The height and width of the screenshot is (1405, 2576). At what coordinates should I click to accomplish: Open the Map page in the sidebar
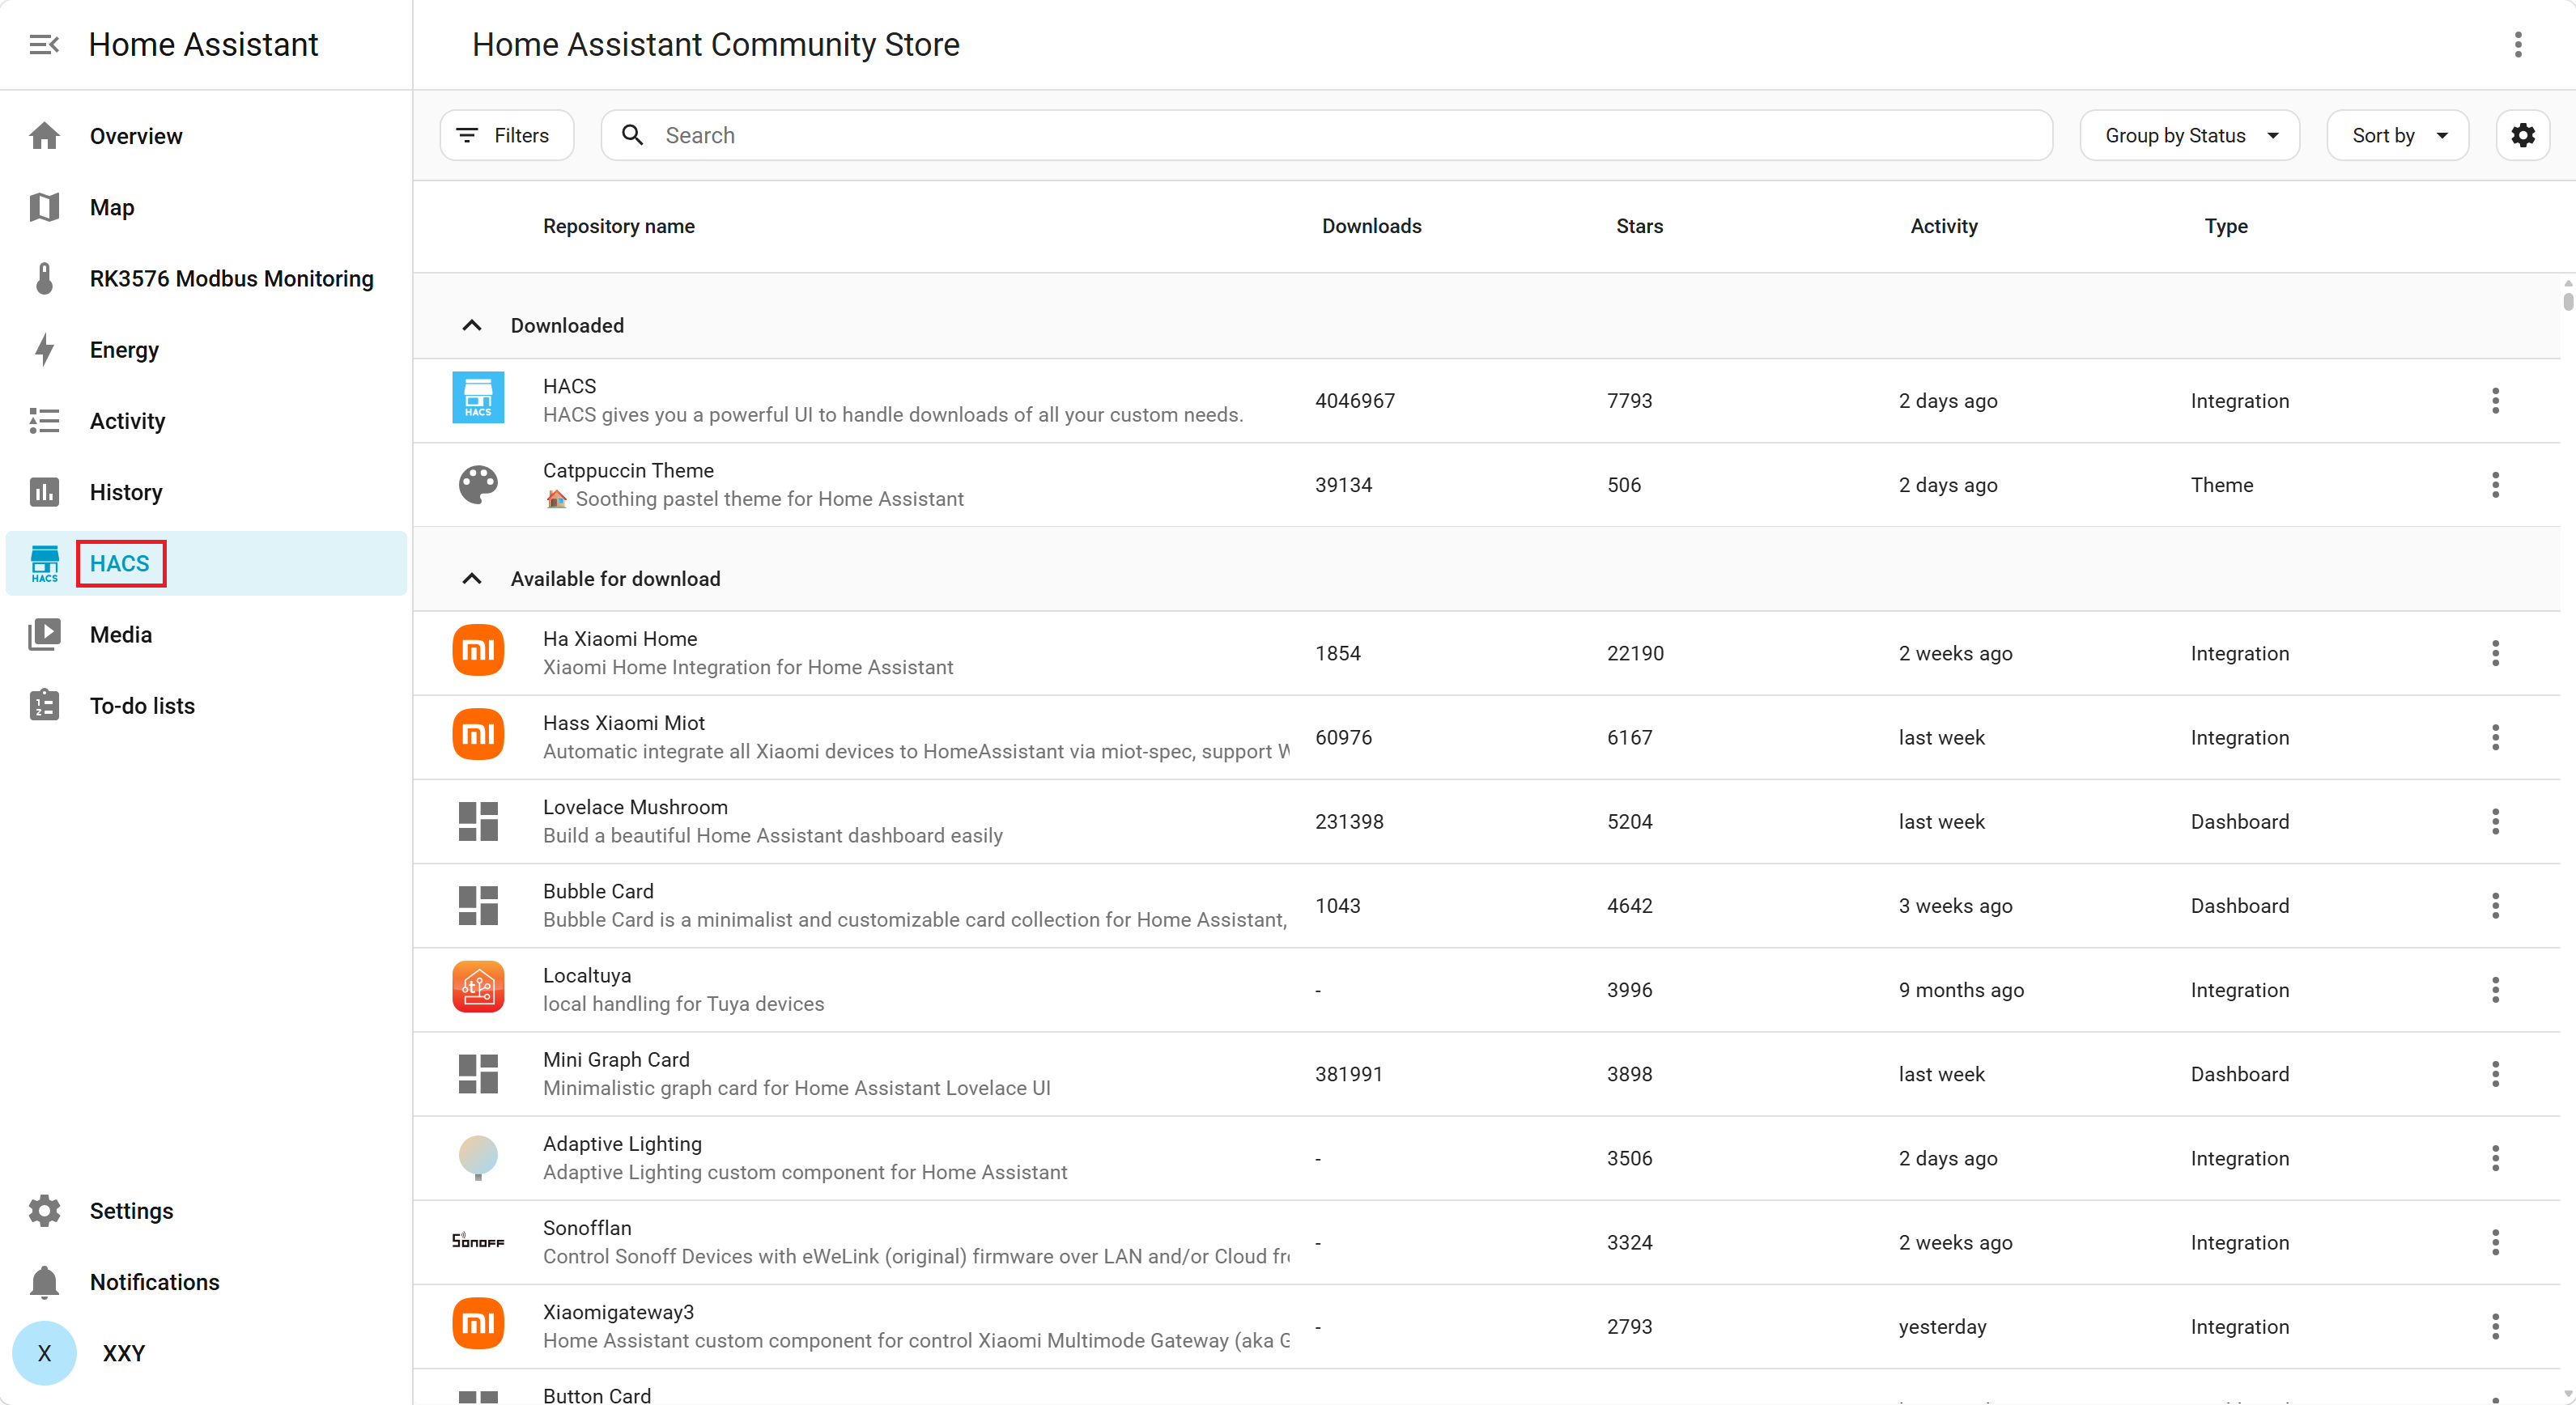[205, 207]
